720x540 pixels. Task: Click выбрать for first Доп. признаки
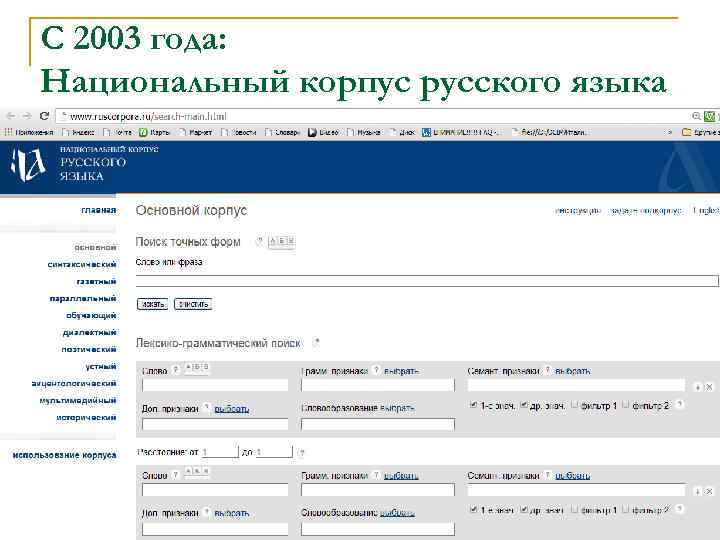pos(232,409)
